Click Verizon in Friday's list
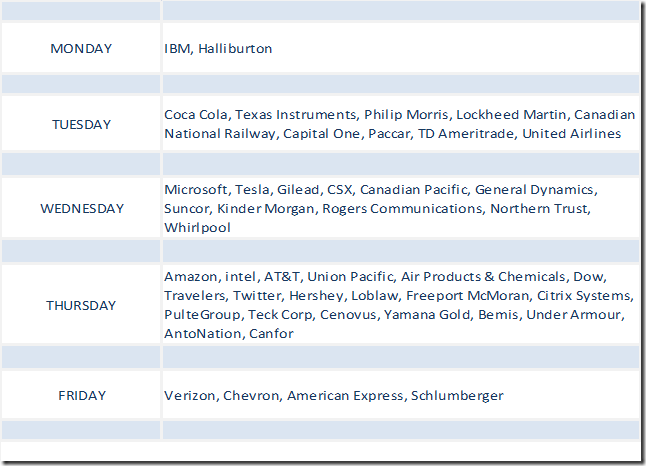Image resolution: width=646 pixels, height=466 pixels. click(190, 396)
